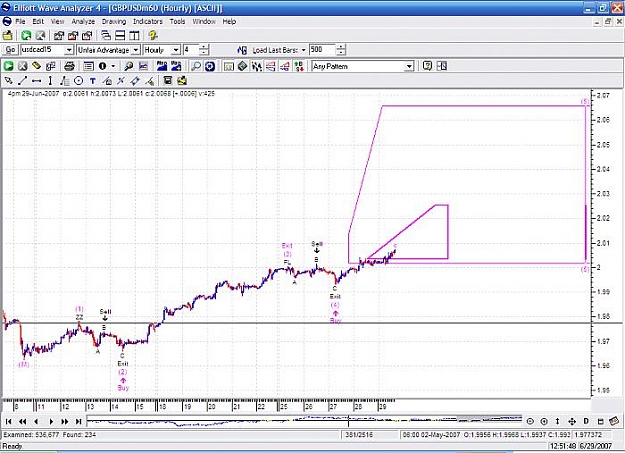Image resolution: width=625 pixels, height=453 pixels.
Task: Jump to first bar playback button
Action: [8, 421]
